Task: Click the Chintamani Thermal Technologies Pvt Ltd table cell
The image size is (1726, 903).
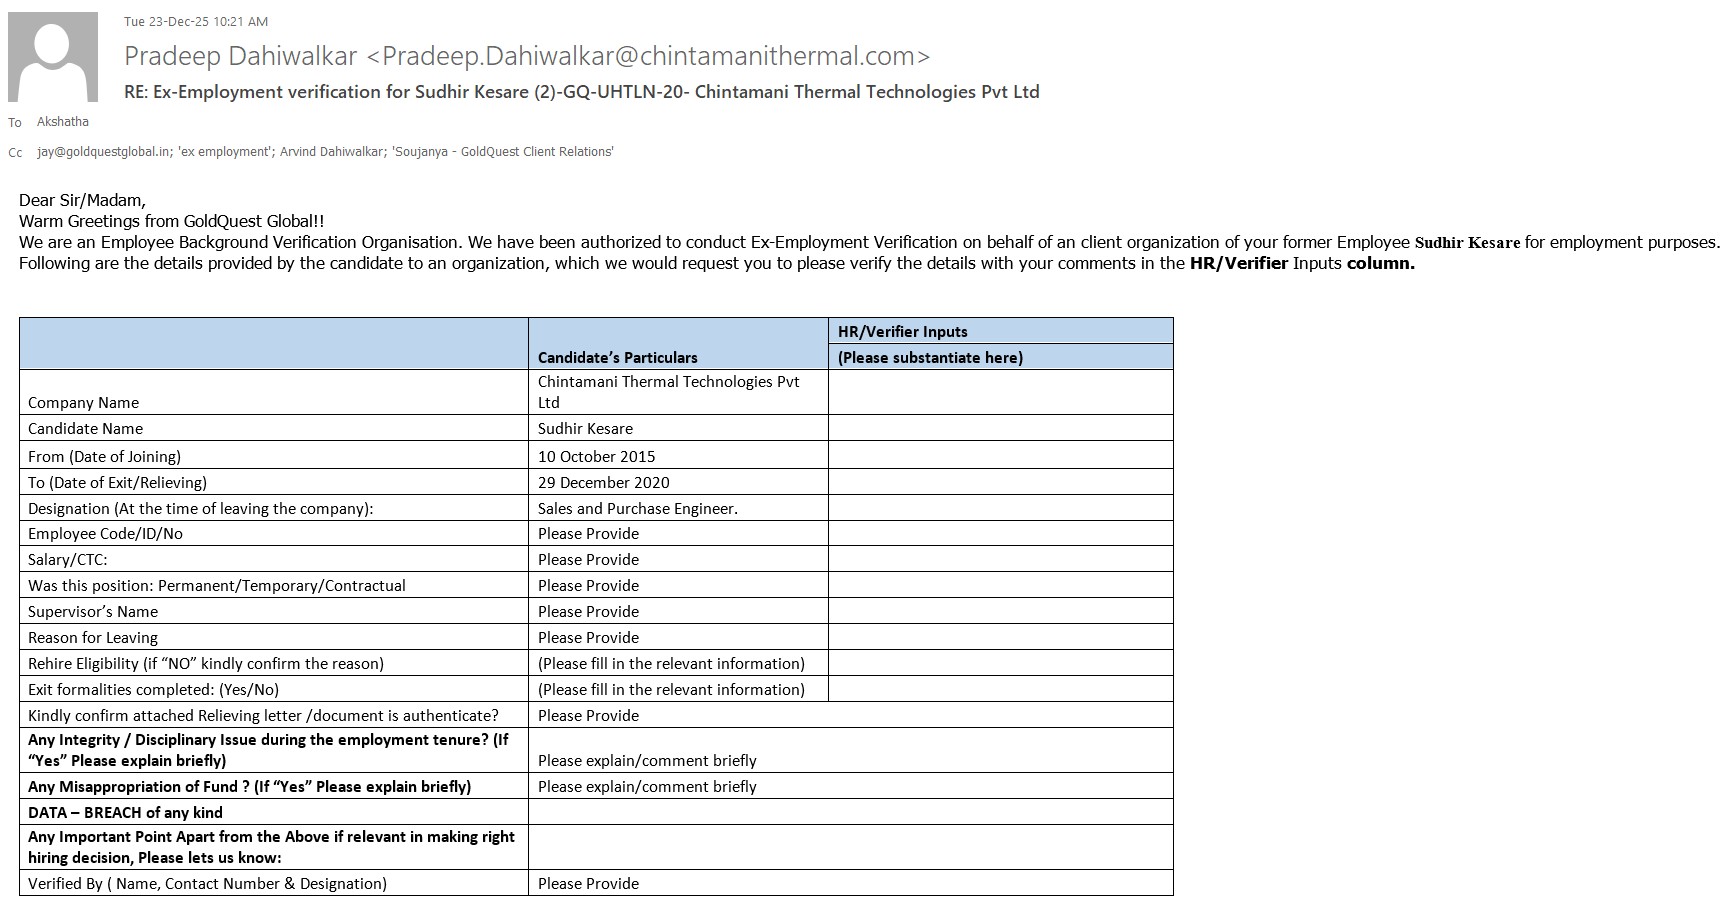Action: tap(678, 392)
